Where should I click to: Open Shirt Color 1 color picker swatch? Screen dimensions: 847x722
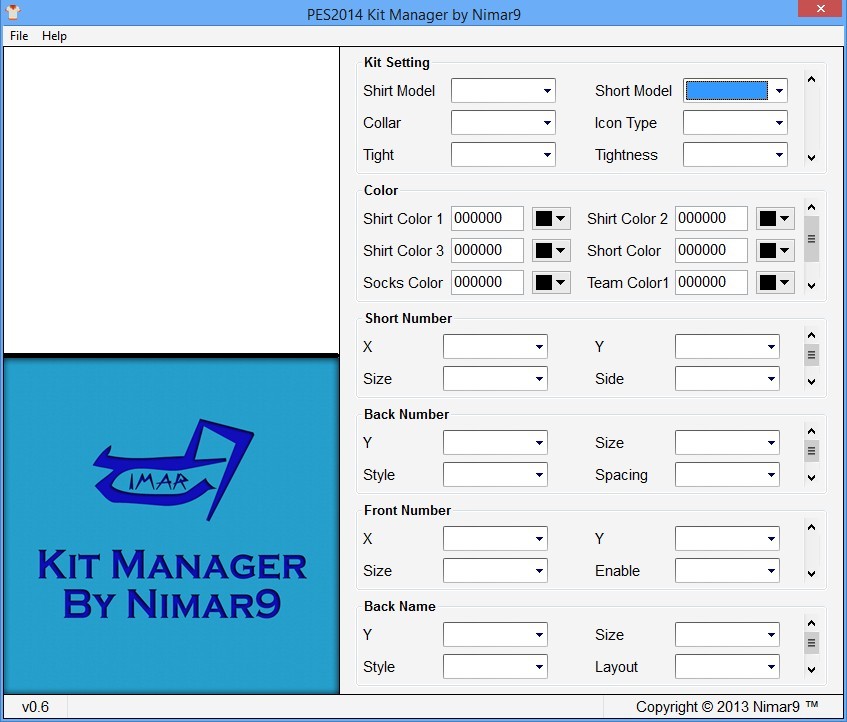(551, 219)
